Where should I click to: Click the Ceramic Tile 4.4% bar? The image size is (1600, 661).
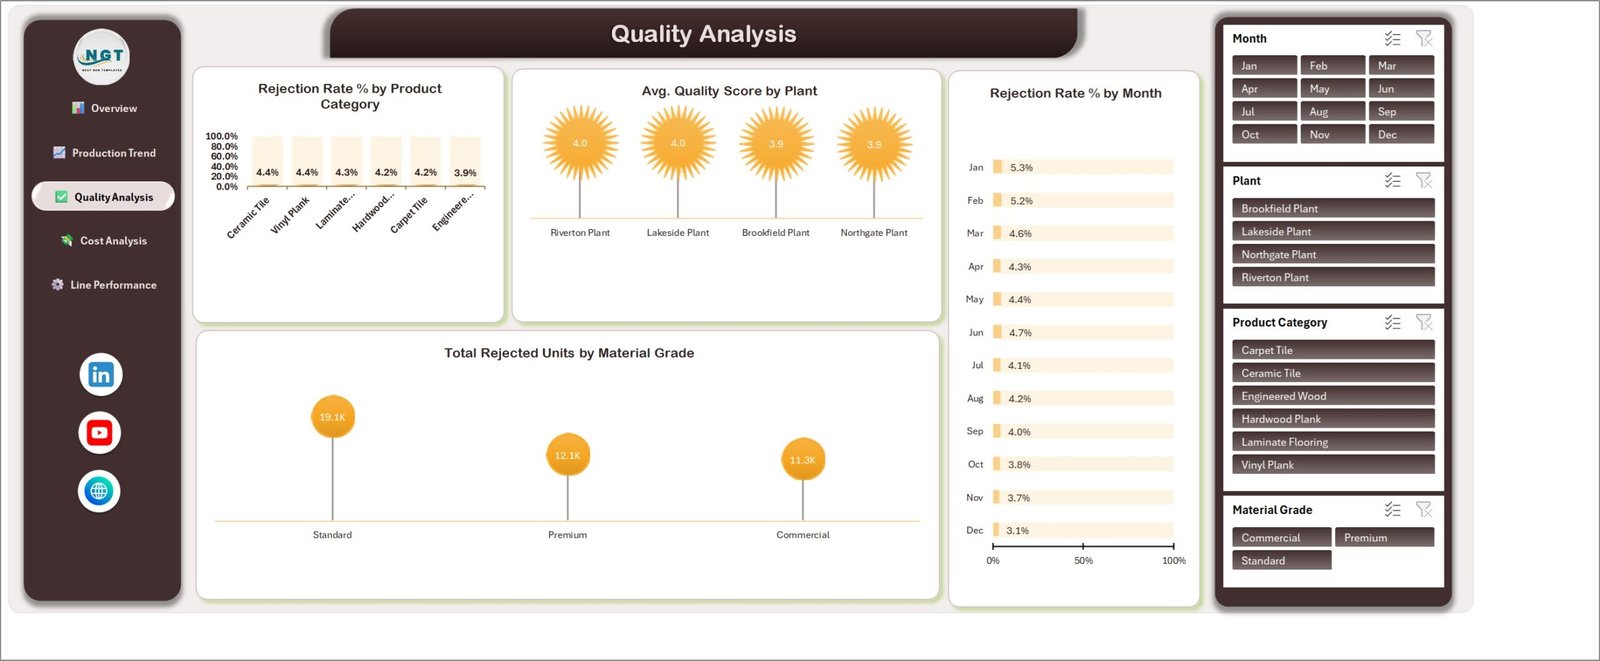pyautogui.click(x=267, y=186)
